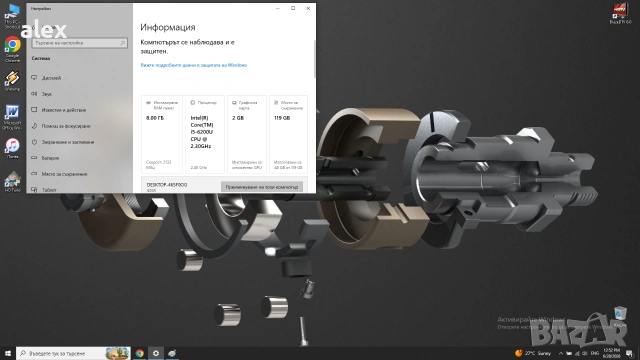Open the Windows security details link

tap(194, 65)
